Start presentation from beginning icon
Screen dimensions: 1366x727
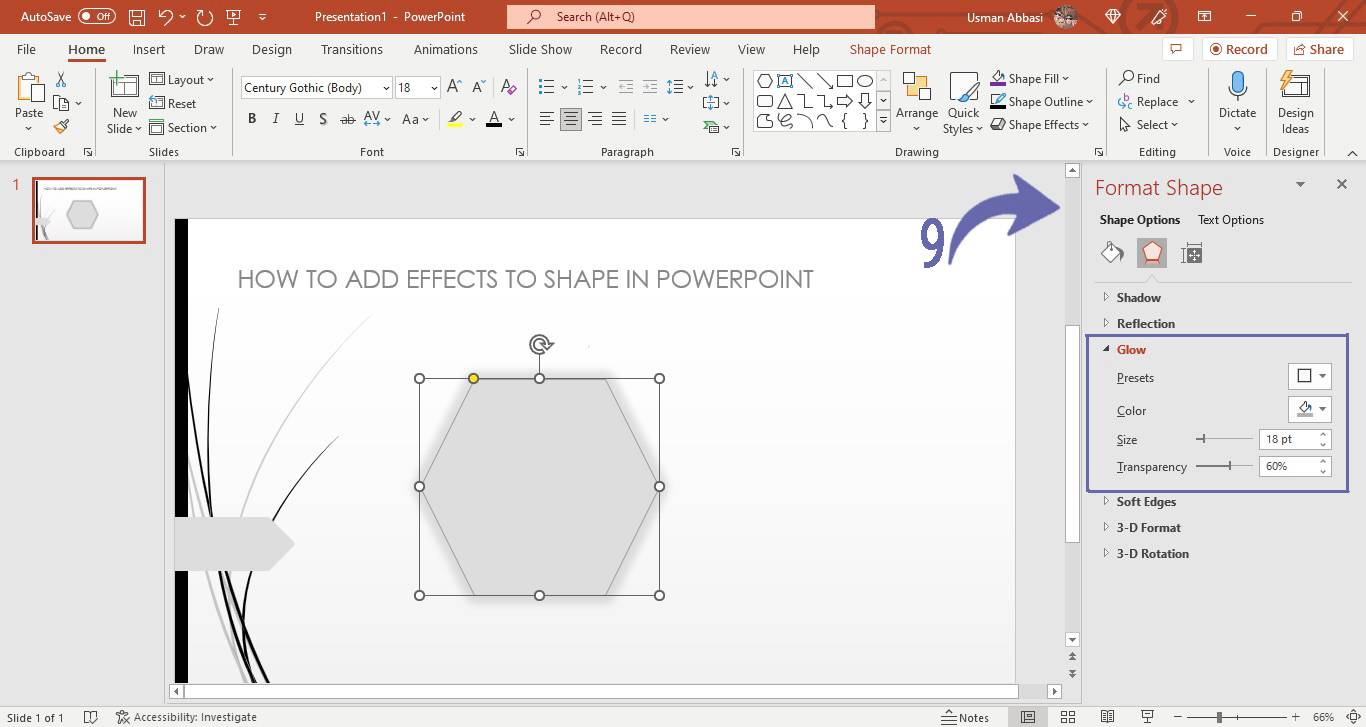click(x=234, y=17)
